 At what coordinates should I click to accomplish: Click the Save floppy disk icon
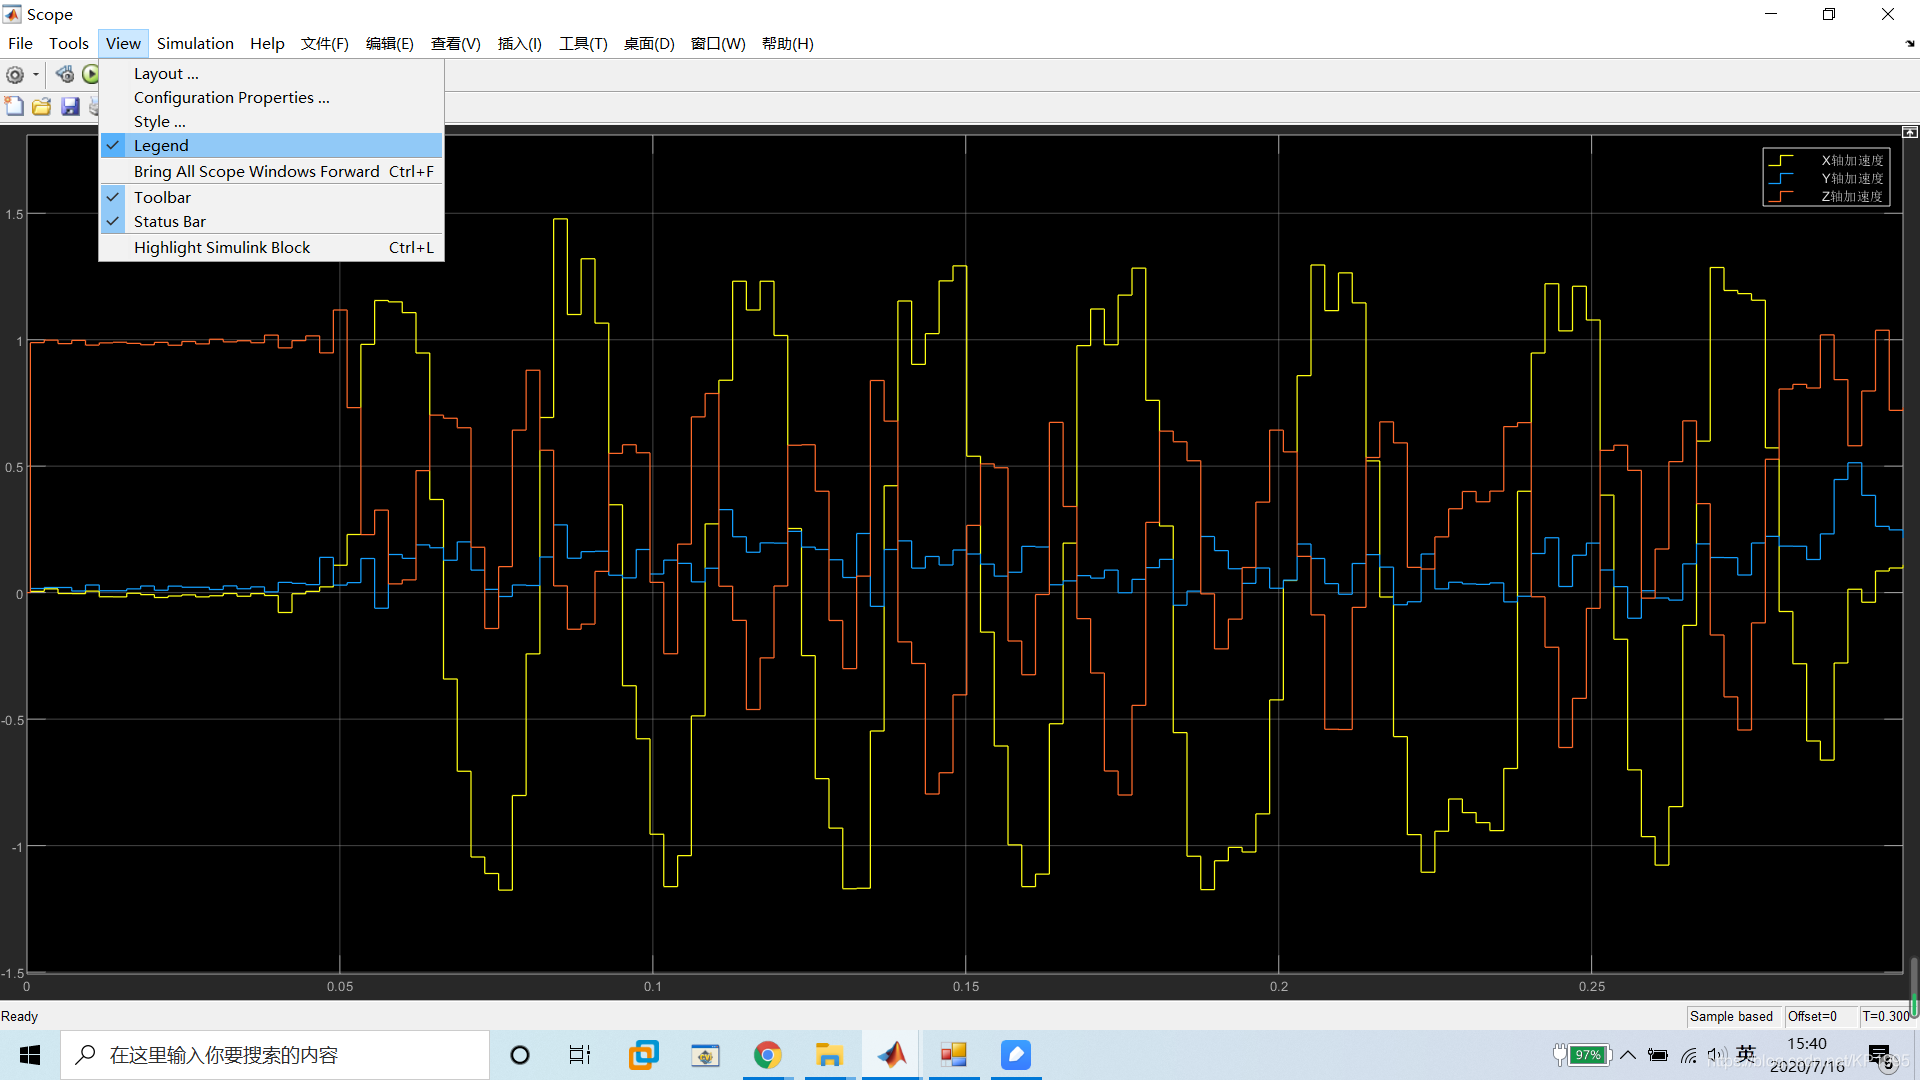70,106
